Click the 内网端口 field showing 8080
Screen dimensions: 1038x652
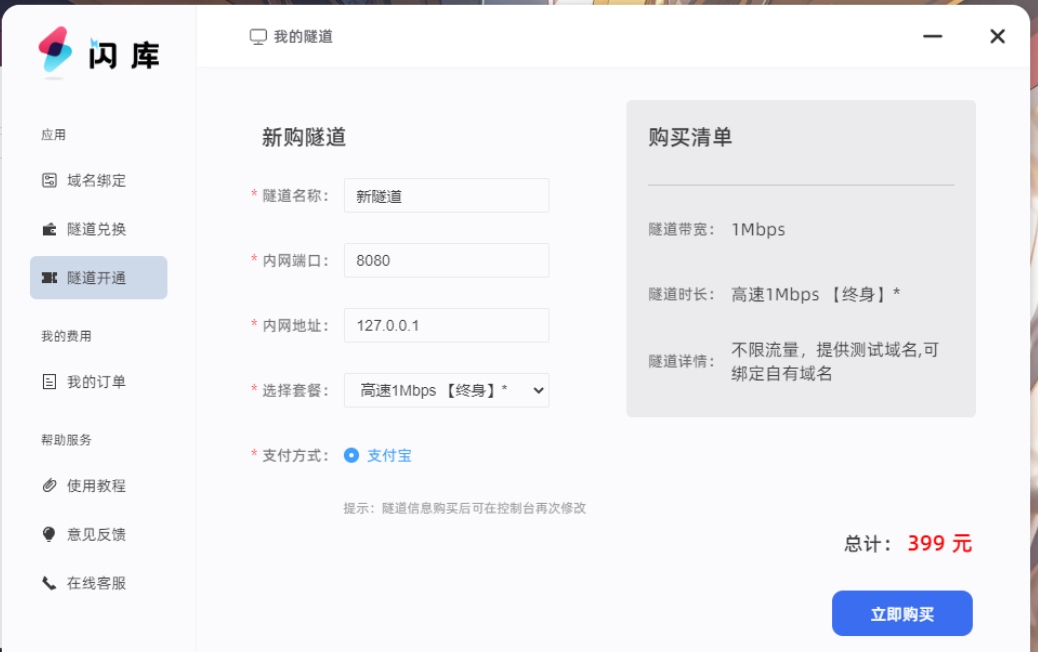(x=445, y=260)
